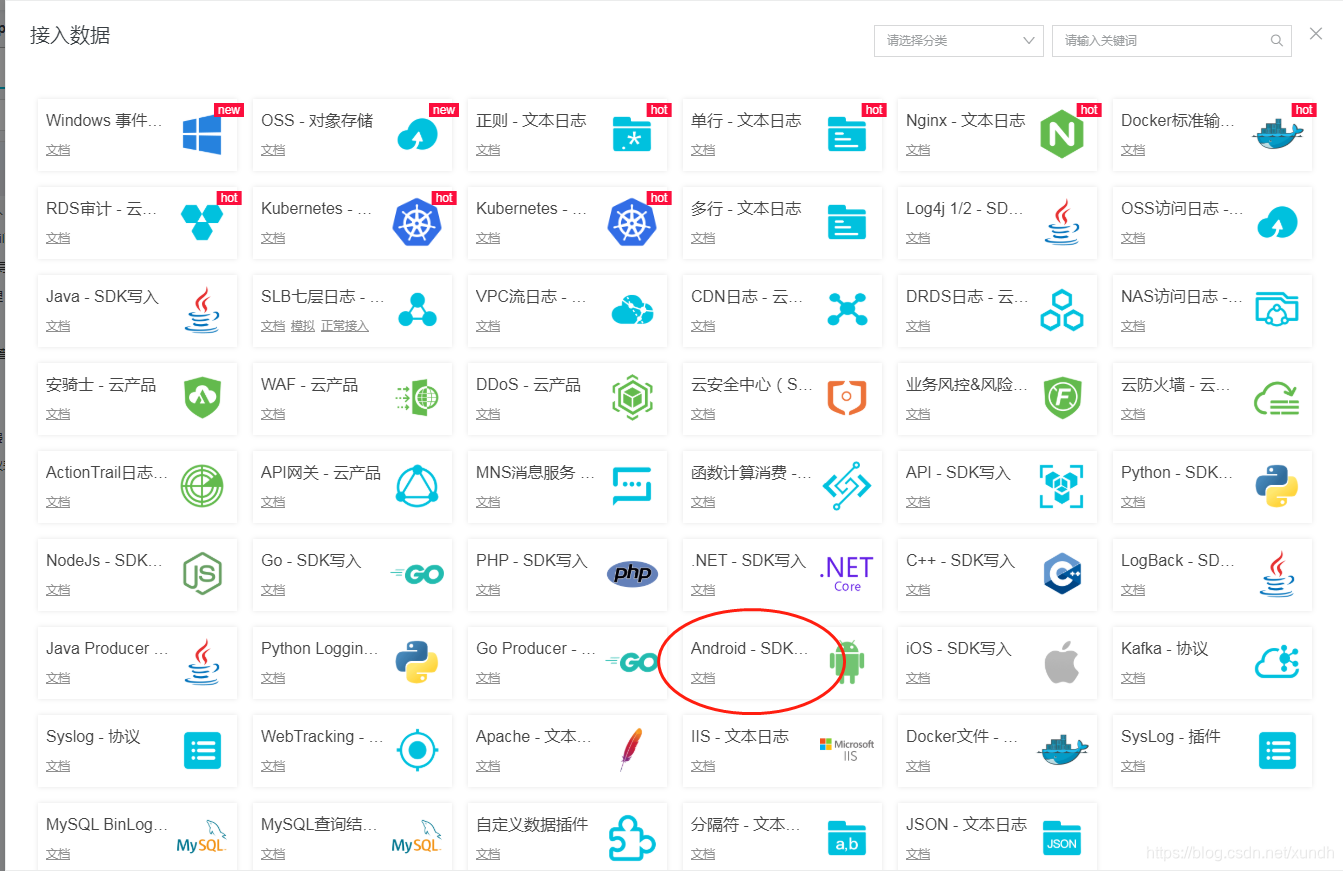
Task: Choose the Nginx hexagon logo icon
Action: 1062,134
